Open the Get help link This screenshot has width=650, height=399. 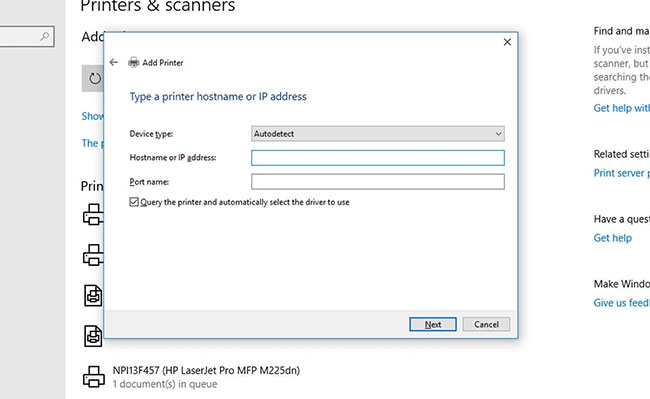(612, 238)
